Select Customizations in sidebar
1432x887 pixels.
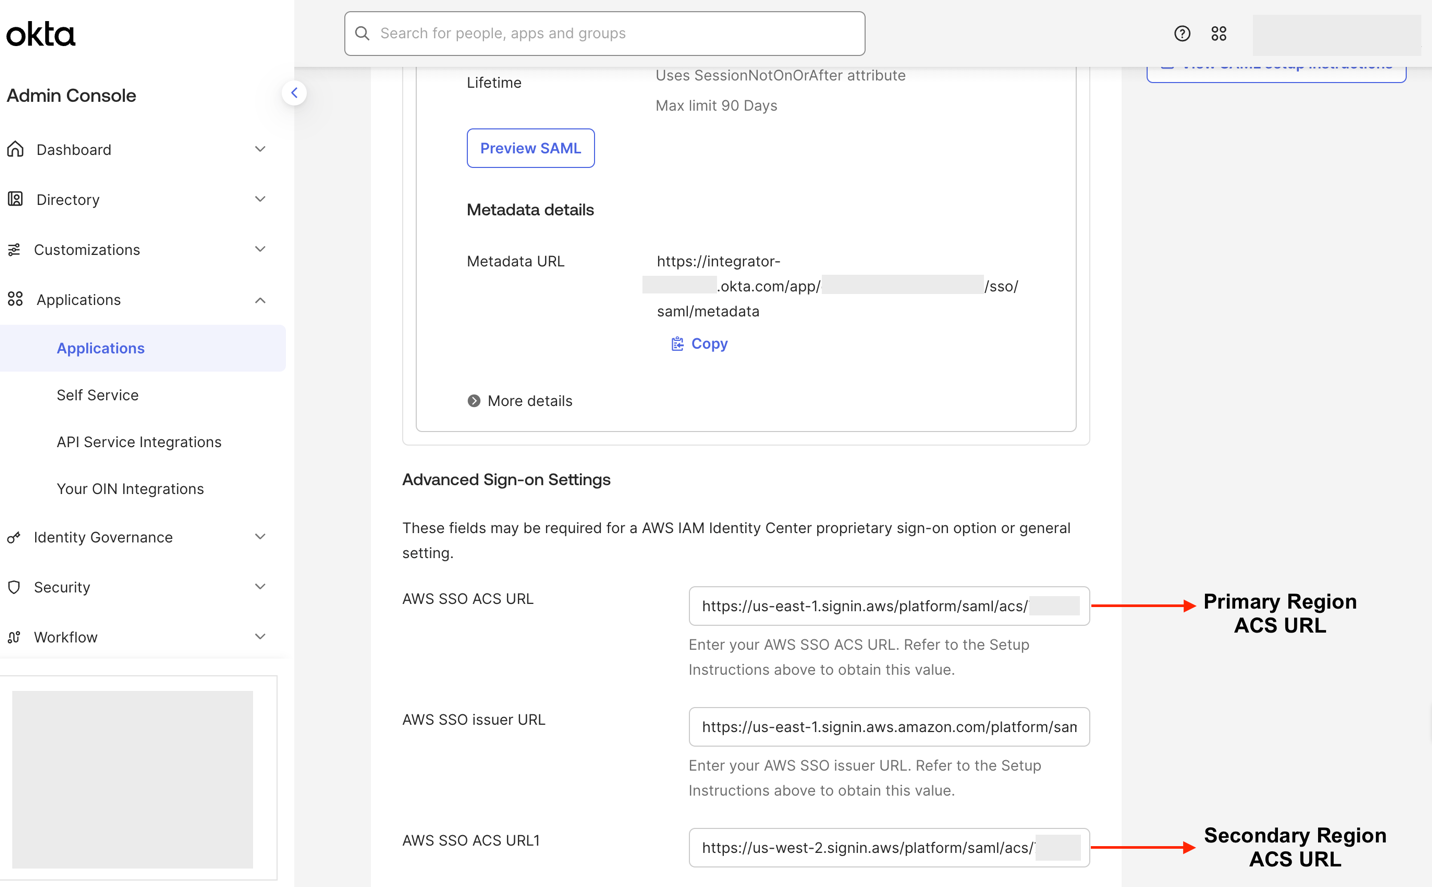coord(87,250)
